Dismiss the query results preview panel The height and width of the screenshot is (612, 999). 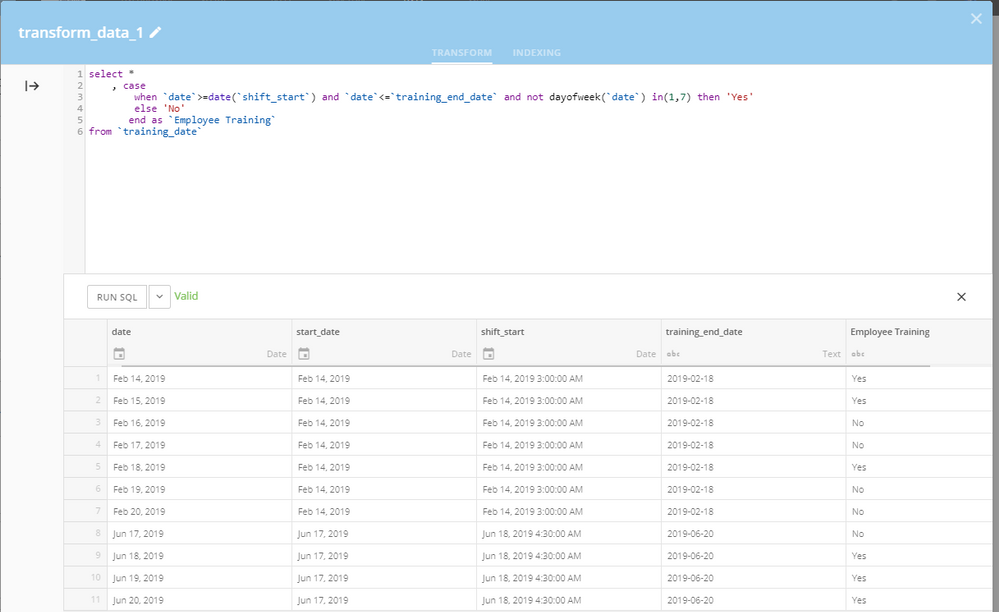(961, 296)
